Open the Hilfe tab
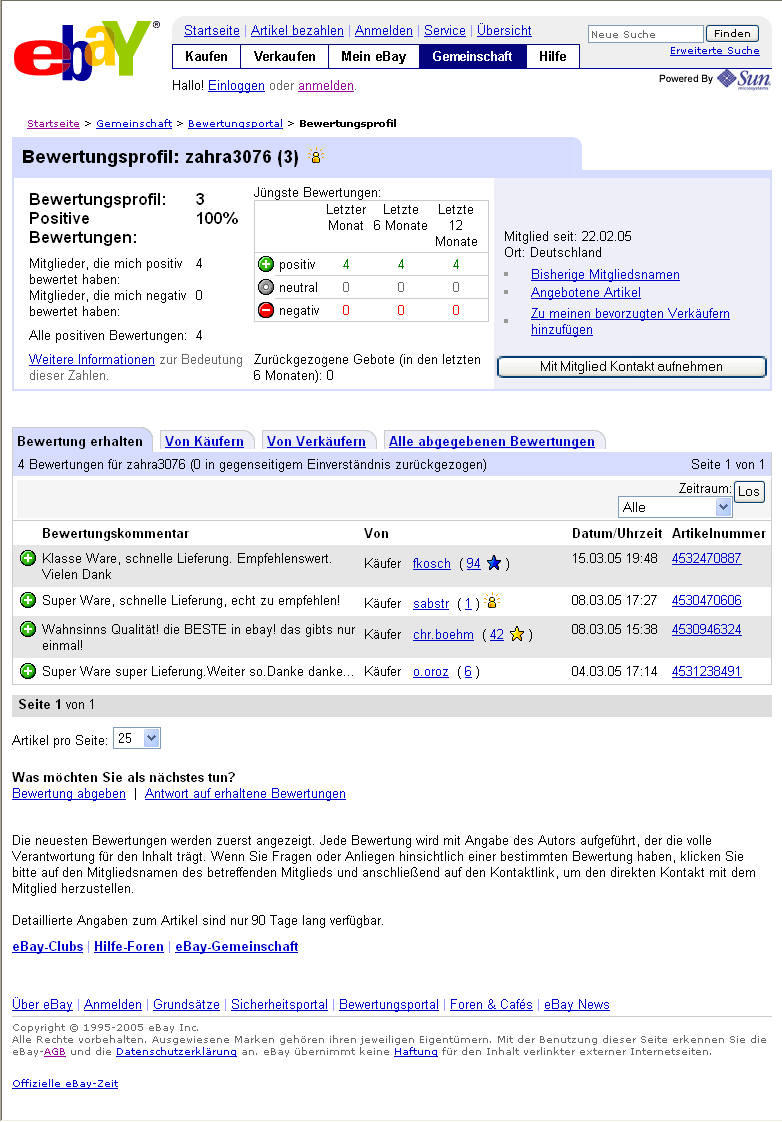Viewport: 782px width, 1122px height. [552, 57]
